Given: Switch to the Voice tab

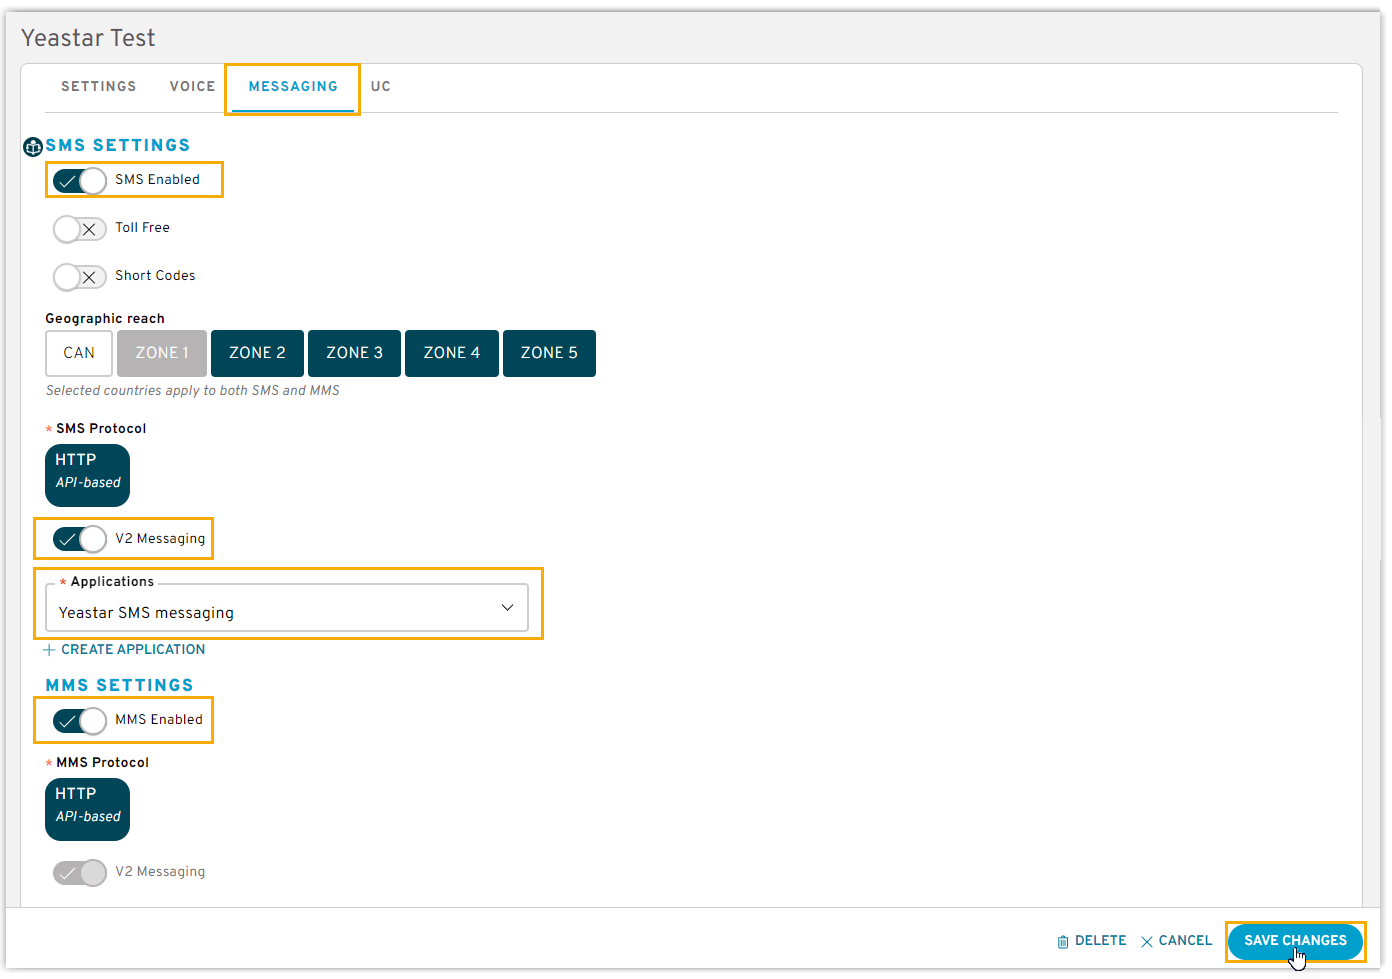Looking at the screenshot, I should (192, 87).
